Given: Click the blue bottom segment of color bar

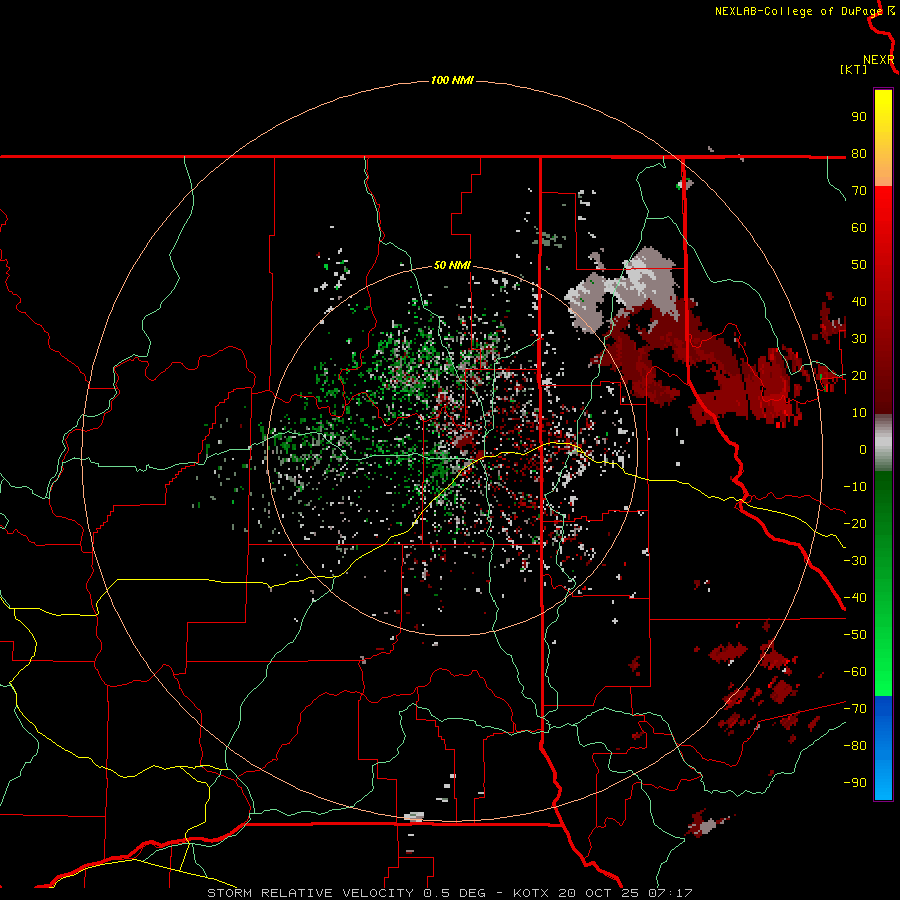Looking at the screenshot, I should pyautogui.click(x=883, y=748).
